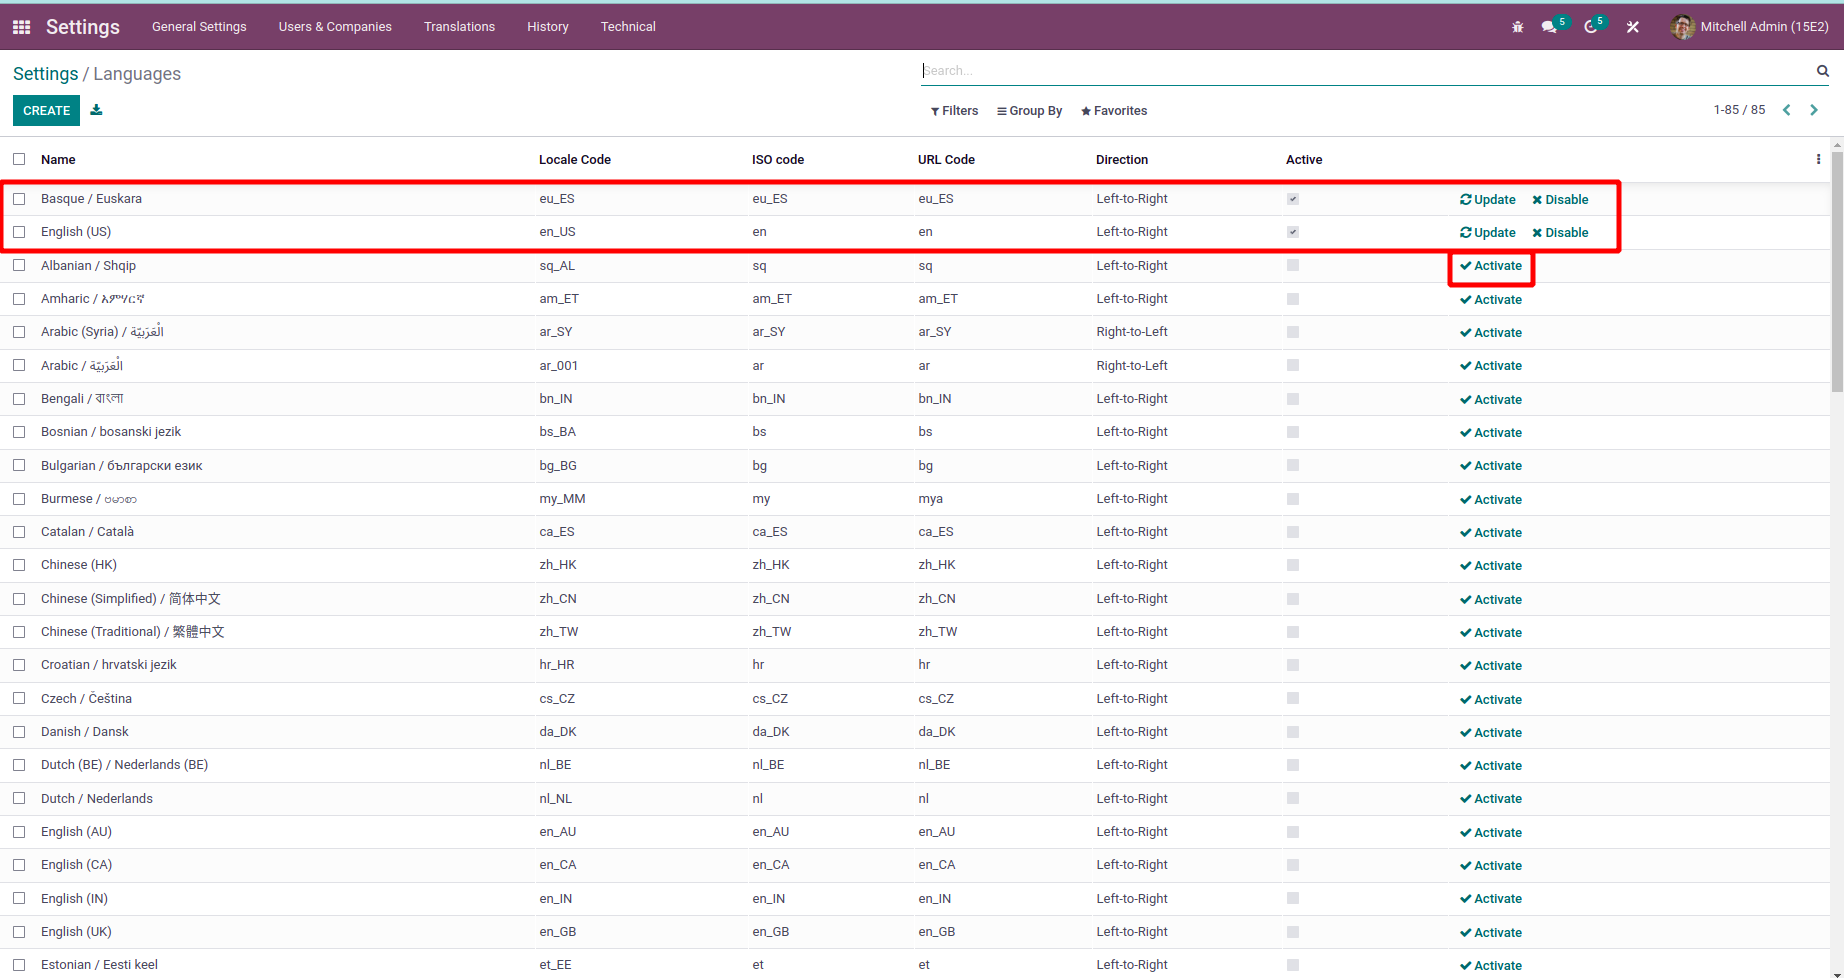The height and width of the screenshot is (978, 1844).
Task: Check the Chinese (HK) row checkbox
Action: coord(19,565)
